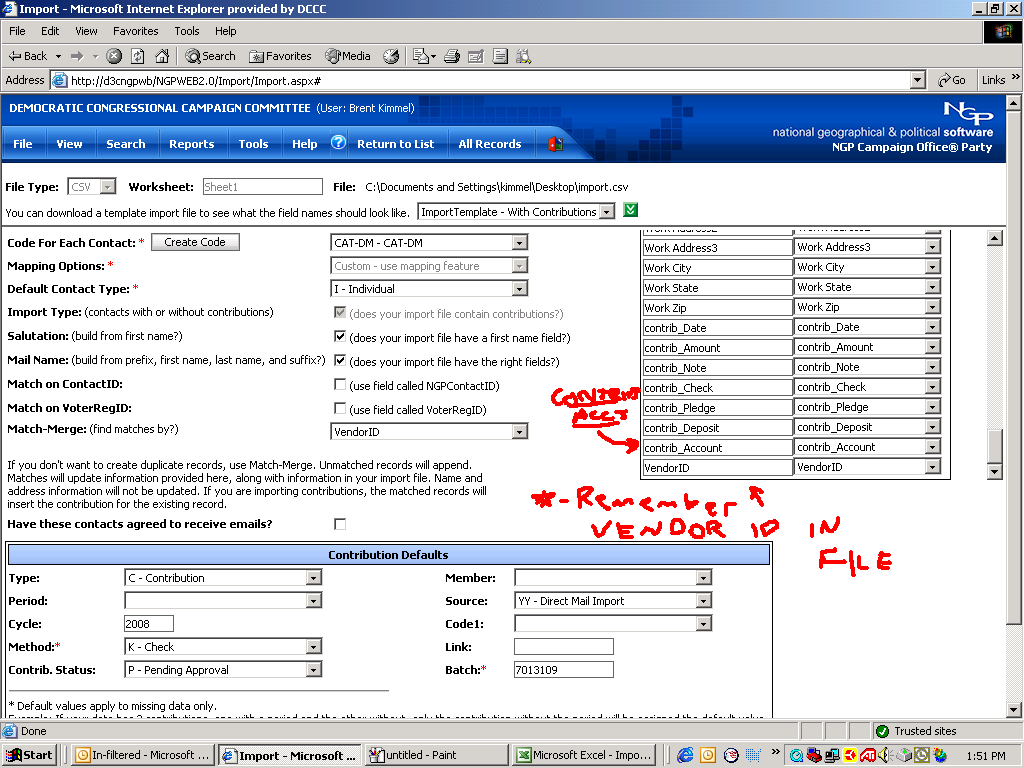
Task: Open the Source Direct Mail Import dropdown
Action: [704, 601]
